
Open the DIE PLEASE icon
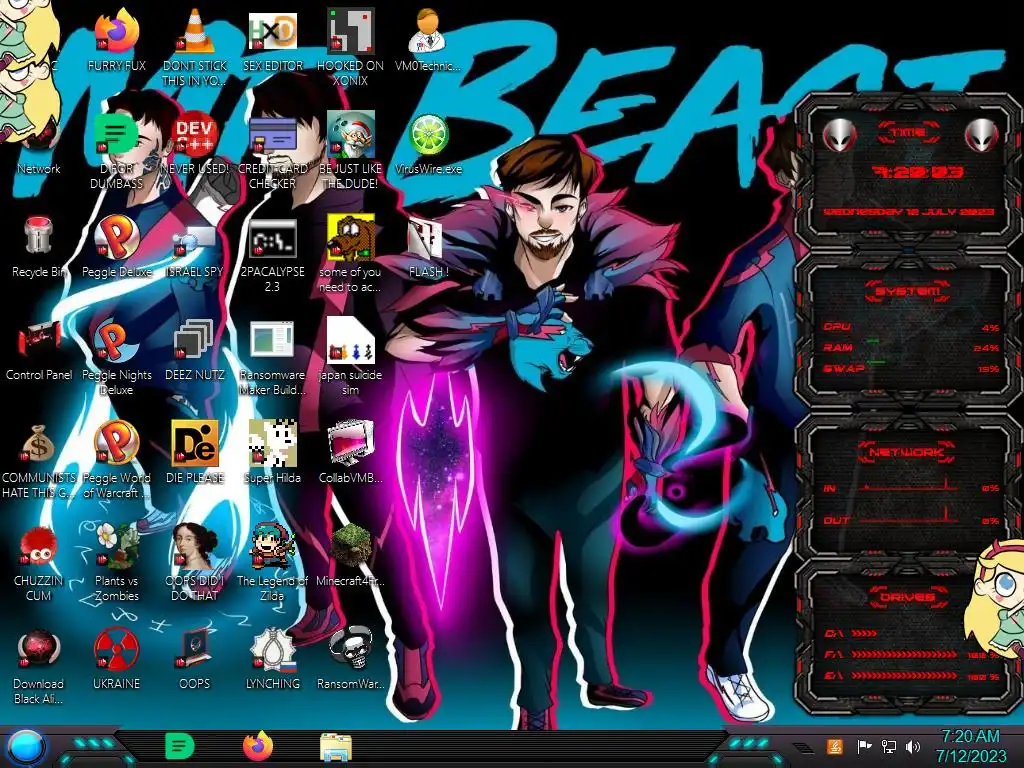(195, 443)
